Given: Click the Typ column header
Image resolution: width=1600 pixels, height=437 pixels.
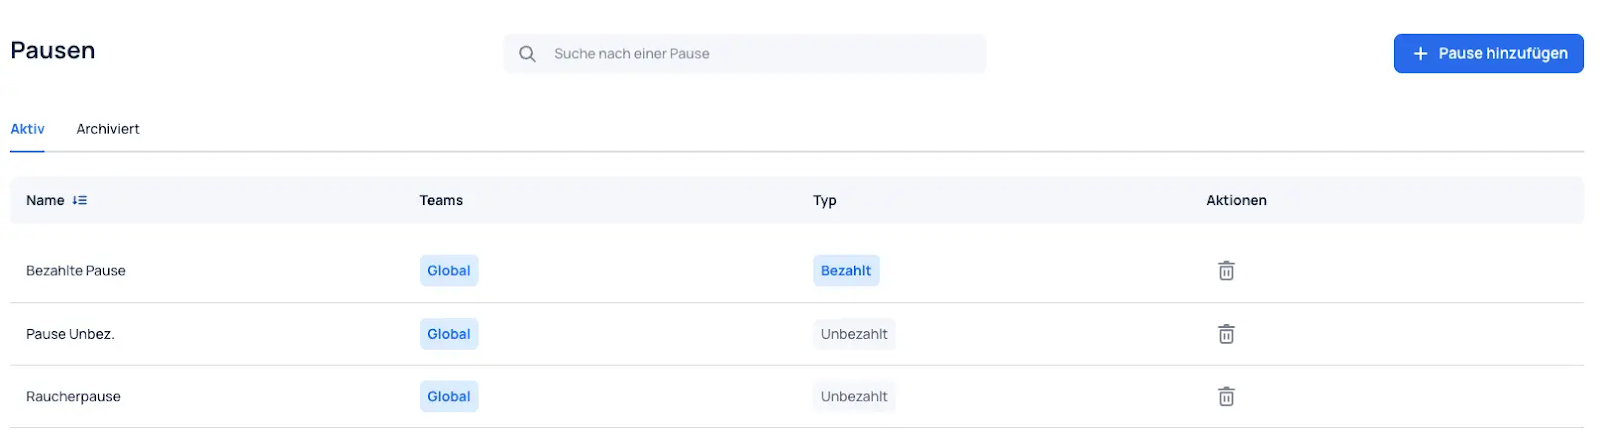Looking at the screenshot, I should (x=824, y=200).
